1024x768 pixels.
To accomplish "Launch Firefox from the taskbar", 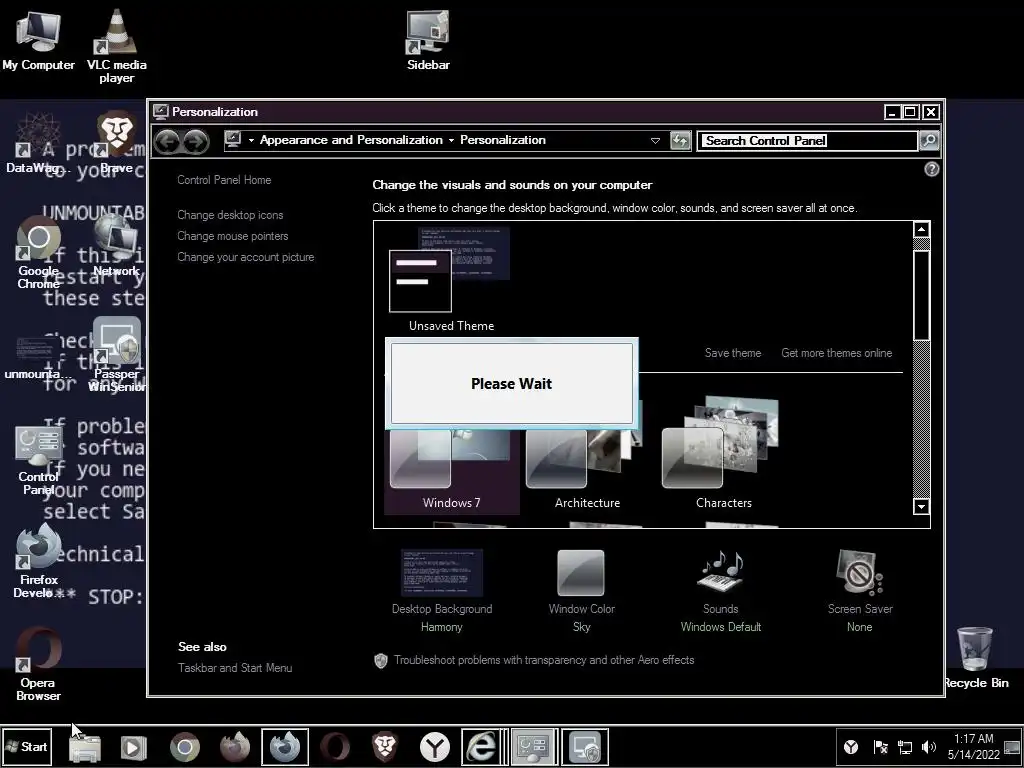I will tap(234, 747).
